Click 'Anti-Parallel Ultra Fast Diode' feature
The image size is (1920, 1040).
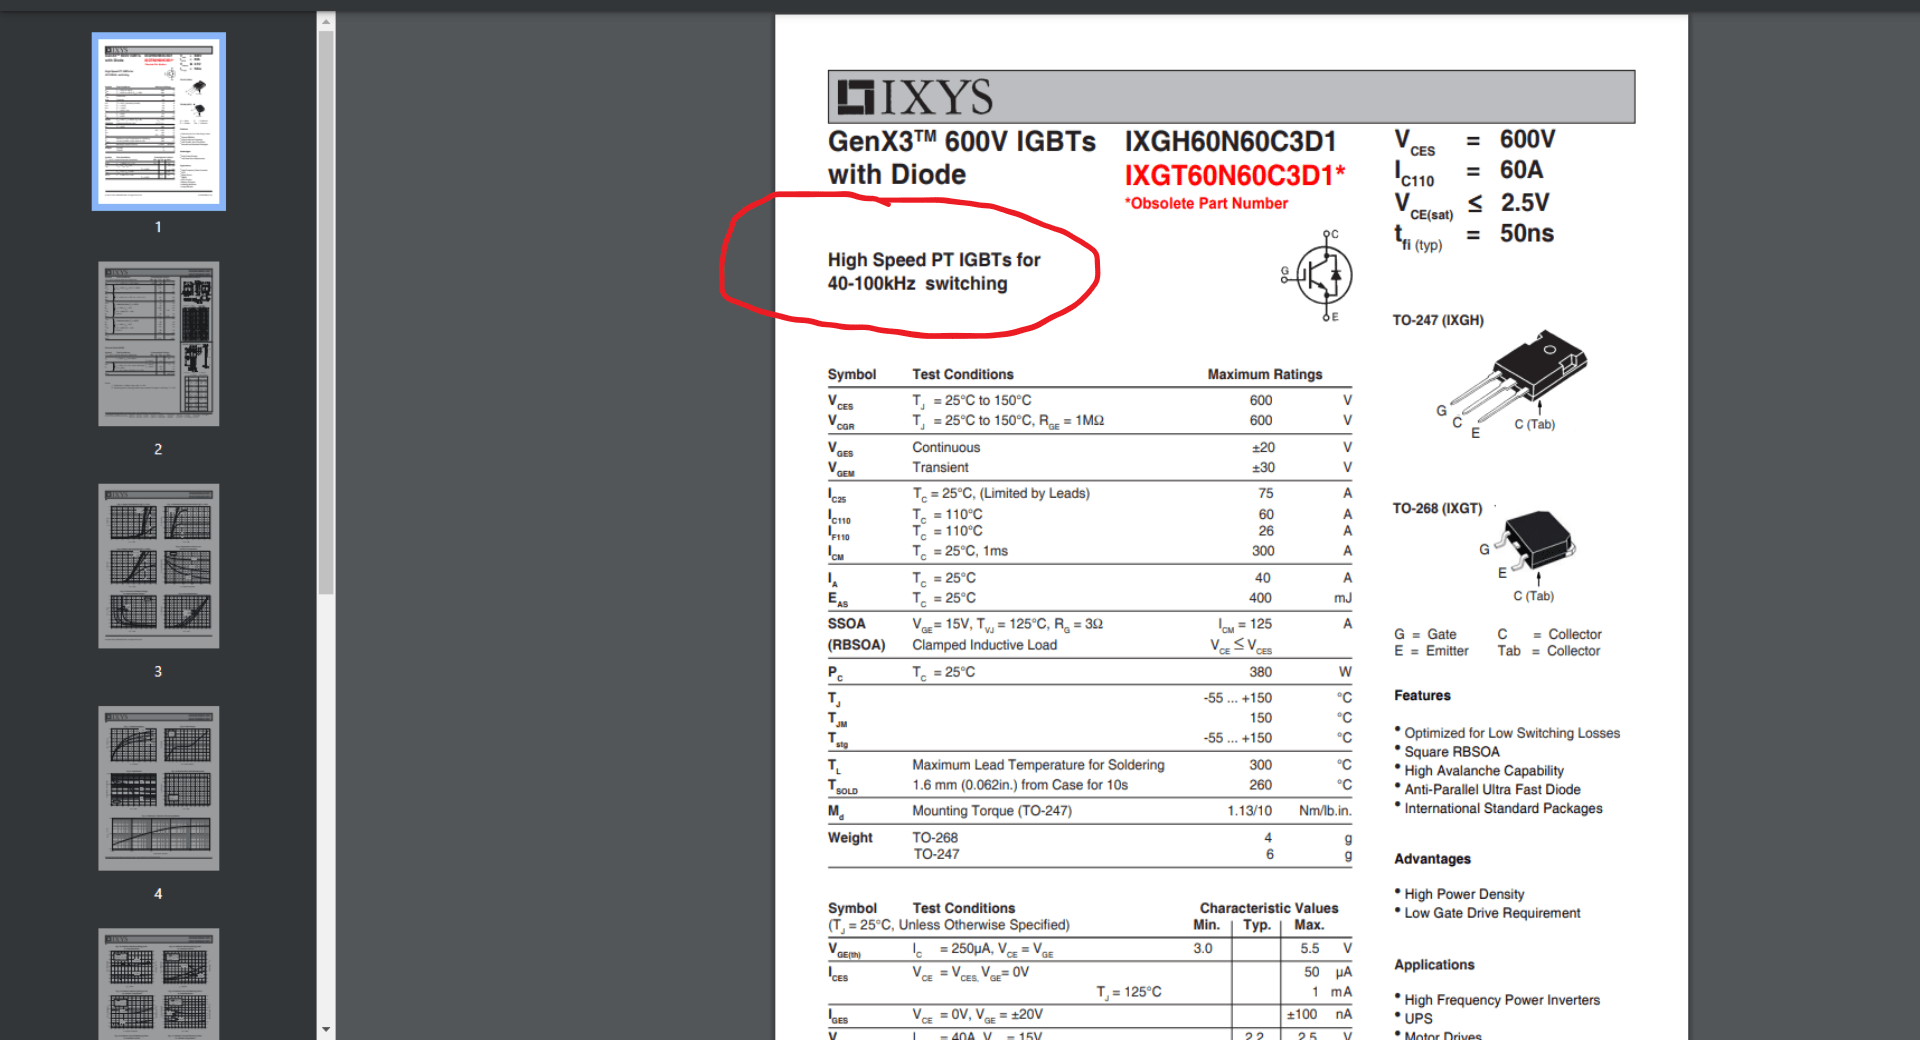[1492, 790]
